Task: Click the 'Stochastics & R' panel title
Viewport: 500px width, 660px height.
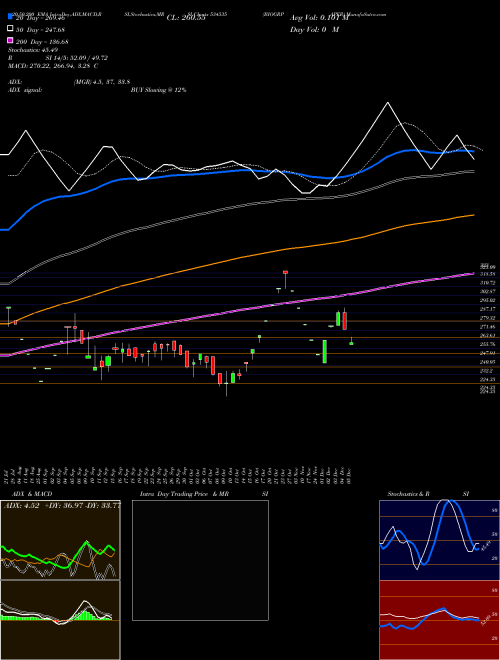Action: tap(409, 494)
